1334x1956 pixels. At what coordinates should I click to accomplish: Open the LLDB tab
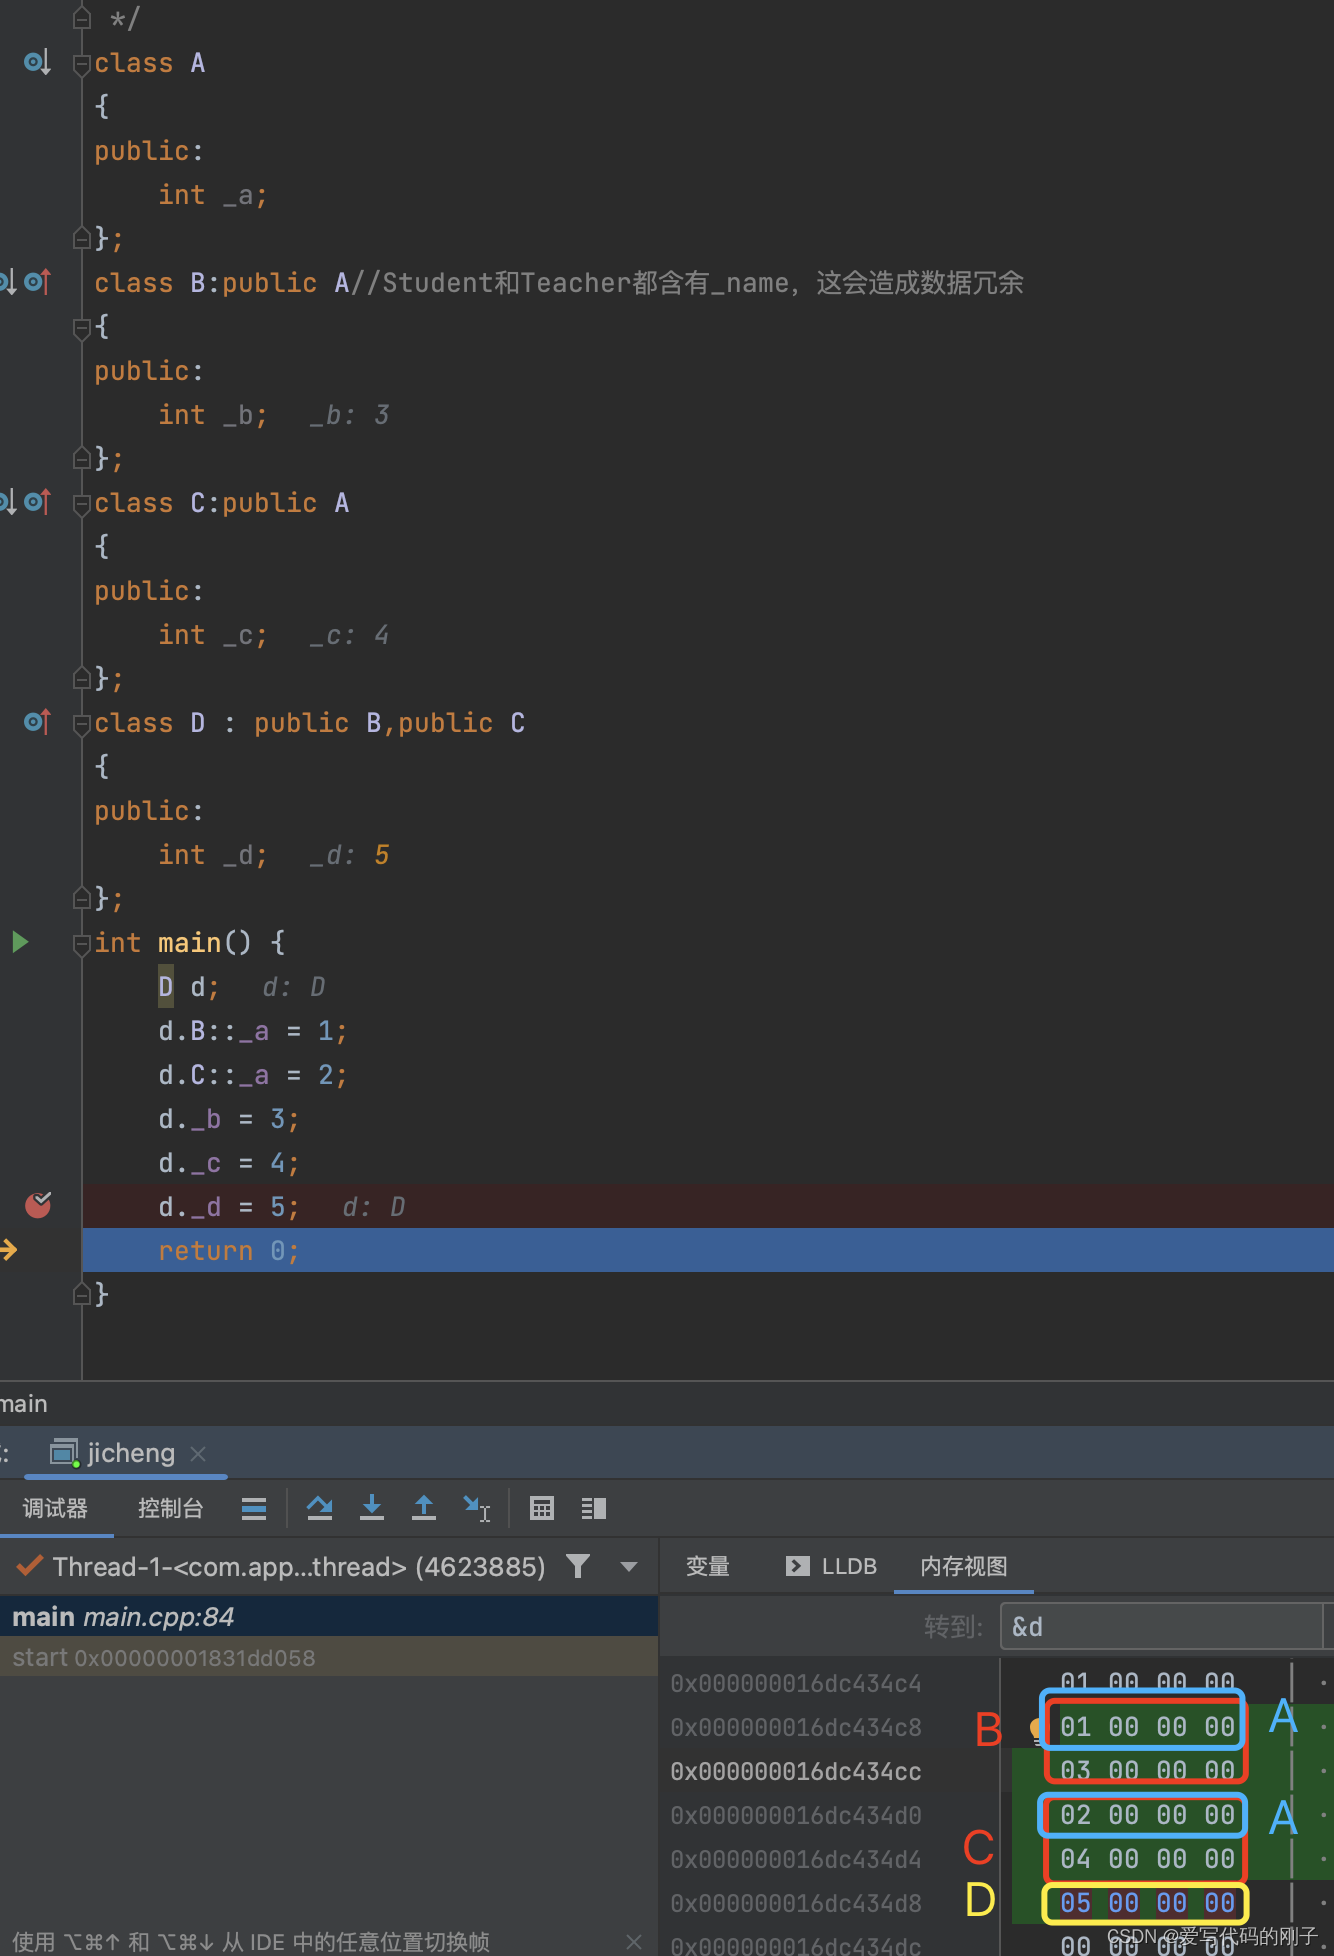[x=831, y=1566]
